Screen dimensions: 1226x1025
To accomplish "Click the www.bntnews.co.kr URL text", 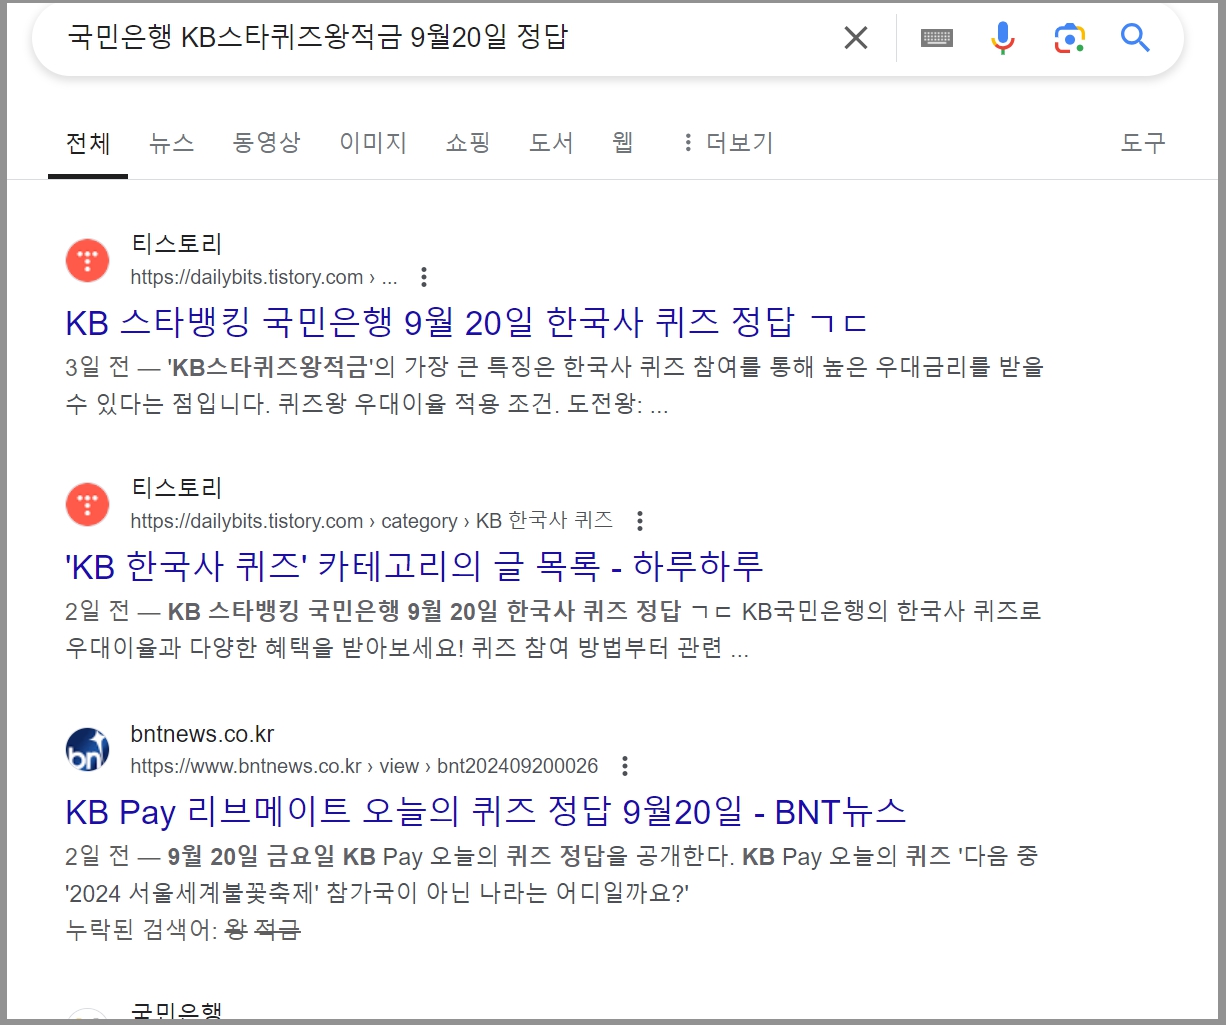I will [364, 766].
